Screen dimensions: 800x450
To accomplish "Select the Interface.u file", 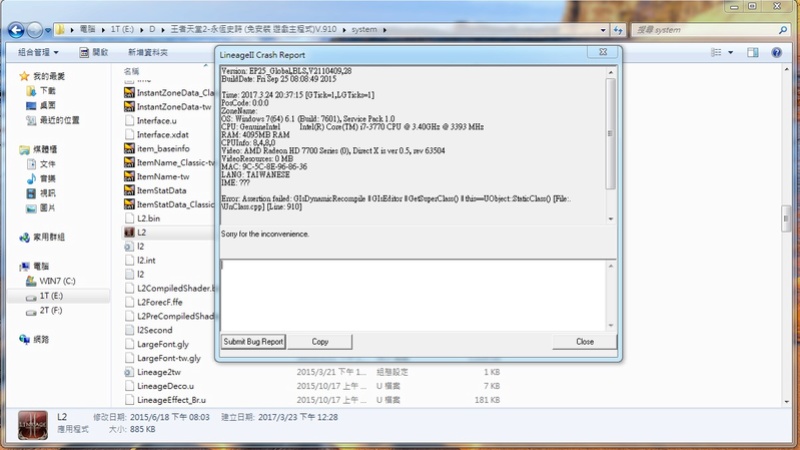I will tap(157, 120).
